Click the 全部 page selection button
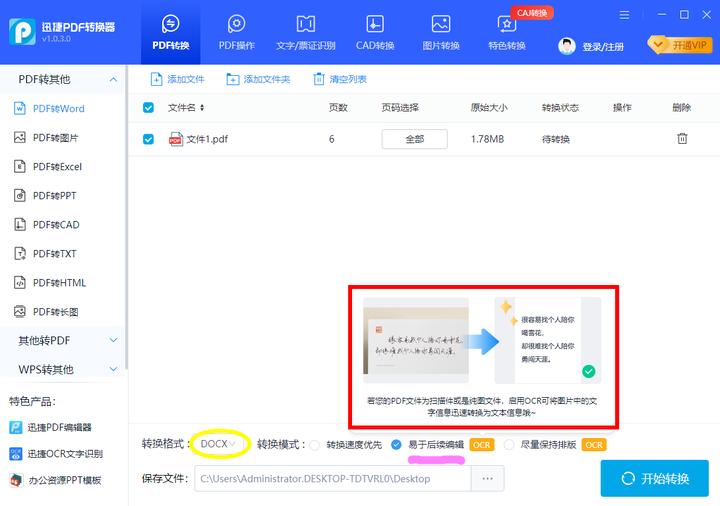 414,139
